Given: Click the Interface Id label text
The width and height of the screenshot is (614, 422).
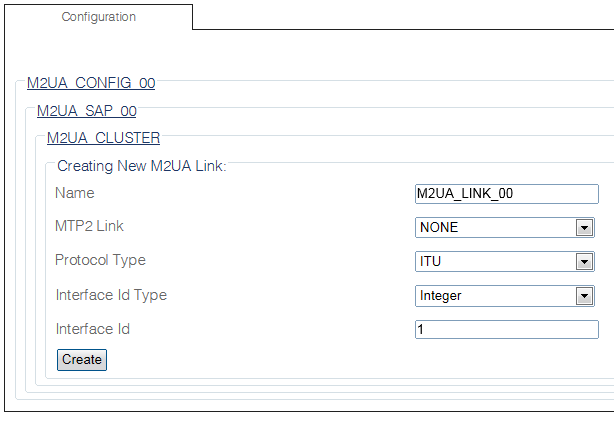Looking at the screenshot, I should pyautogui.click(x=92, y=329).
